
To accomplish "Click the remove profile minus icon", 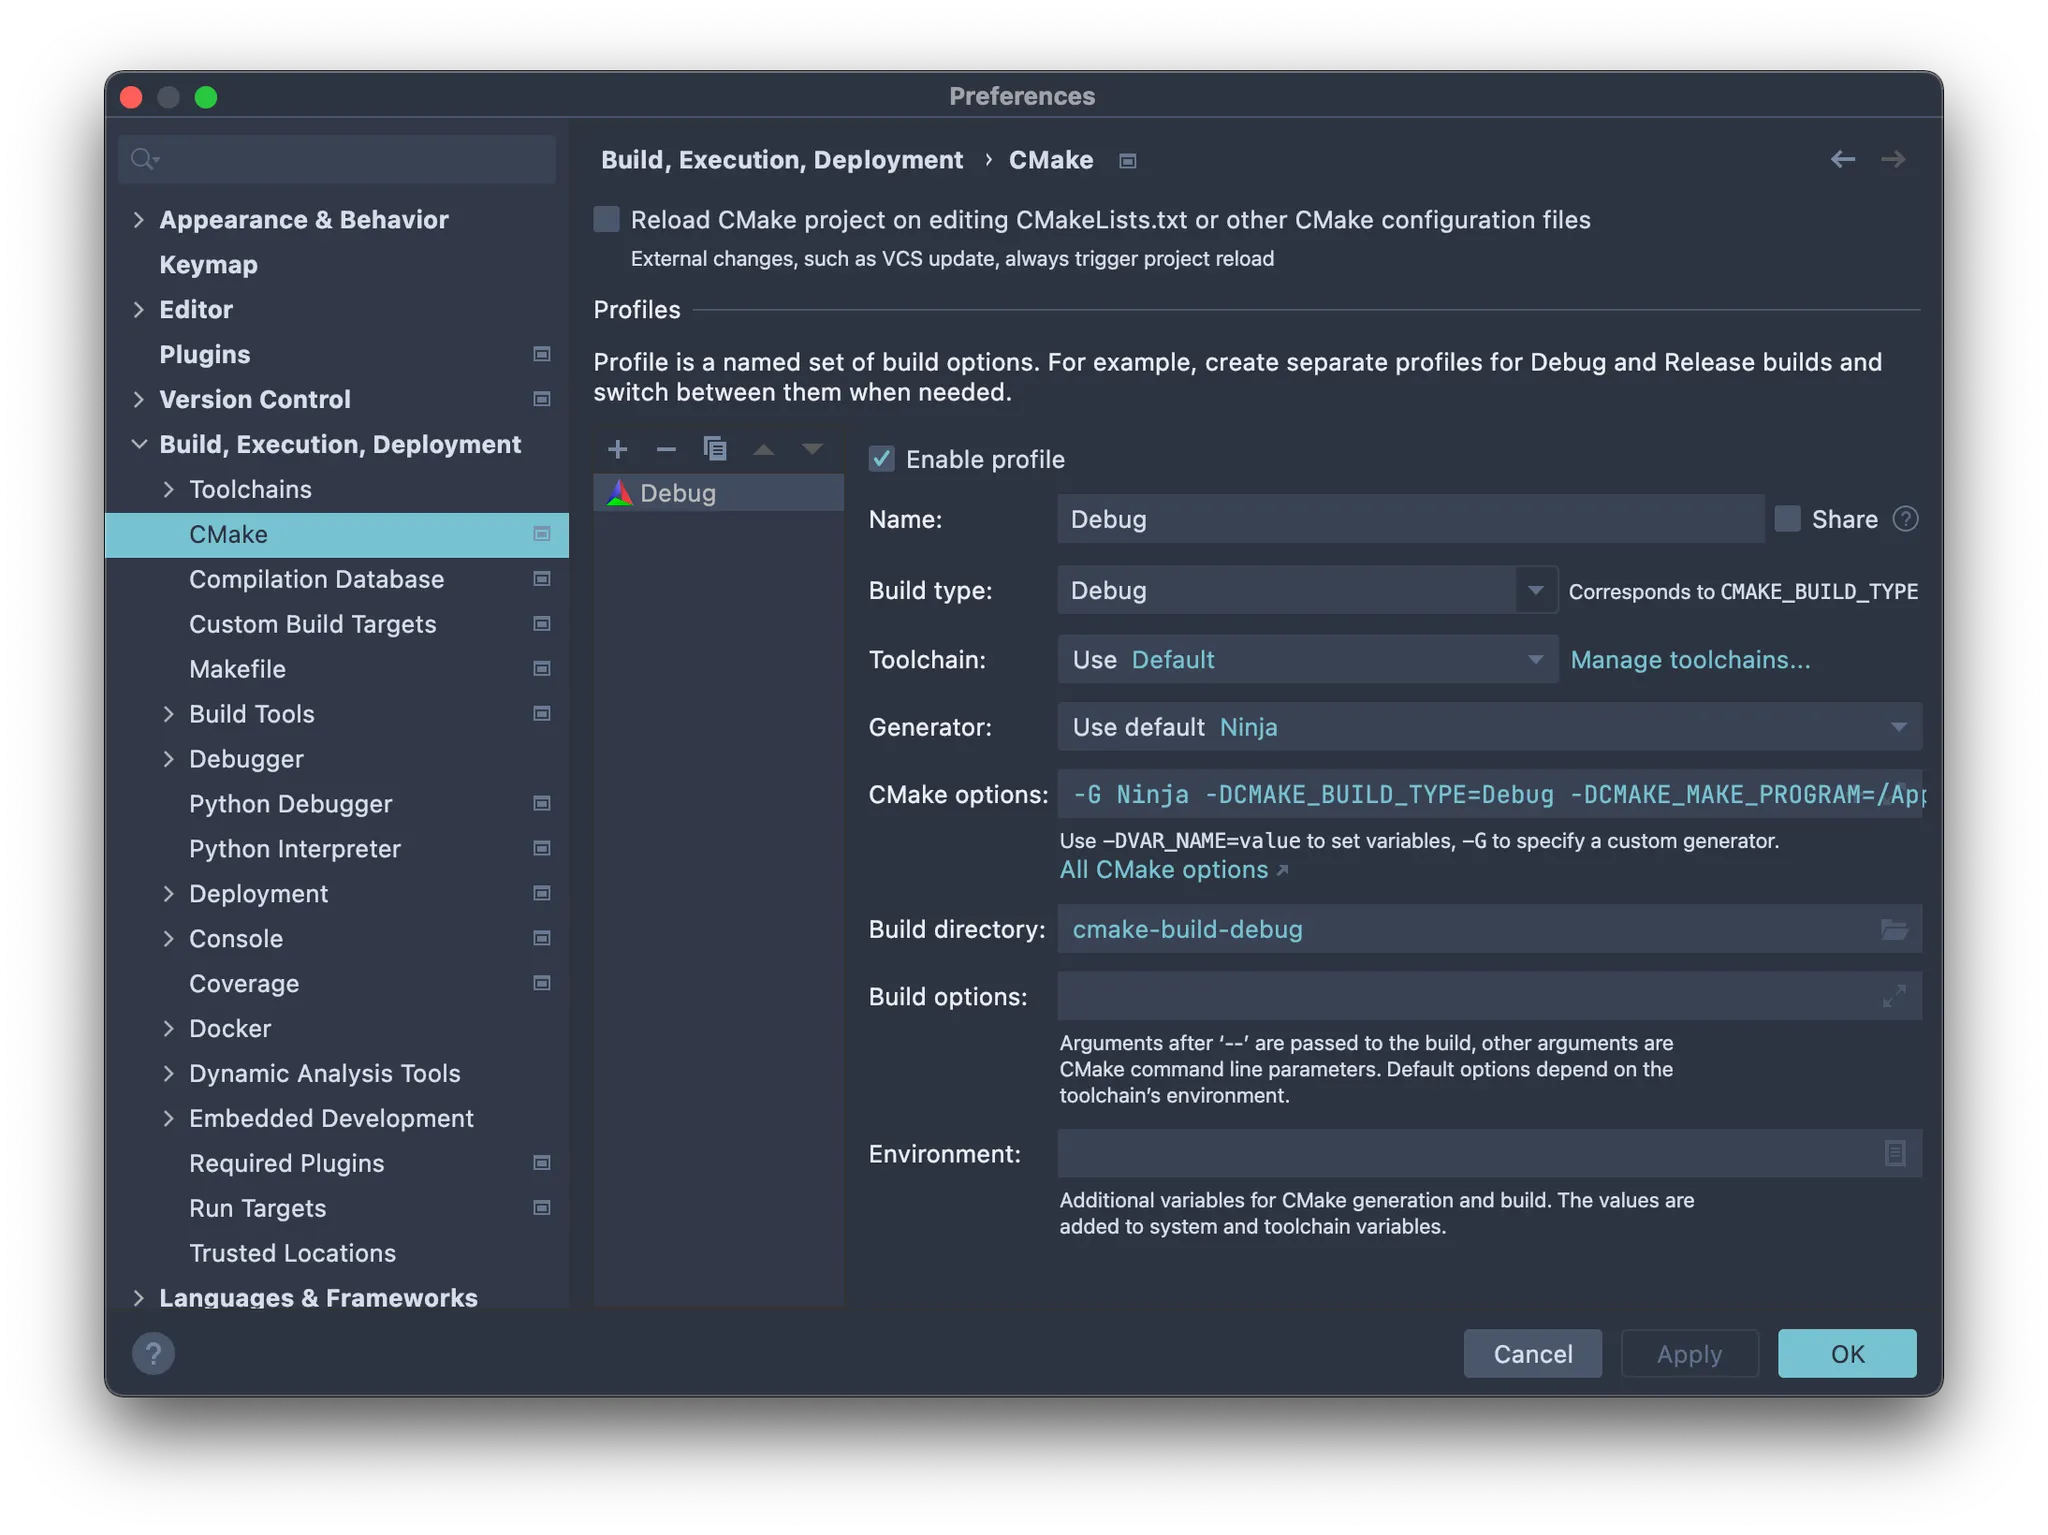I will (x=666, y=449).
